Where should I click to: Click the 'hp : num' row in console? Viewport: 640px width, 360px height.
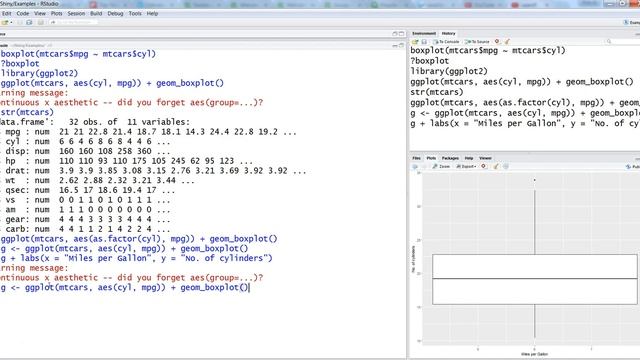(x=127, y=161)
